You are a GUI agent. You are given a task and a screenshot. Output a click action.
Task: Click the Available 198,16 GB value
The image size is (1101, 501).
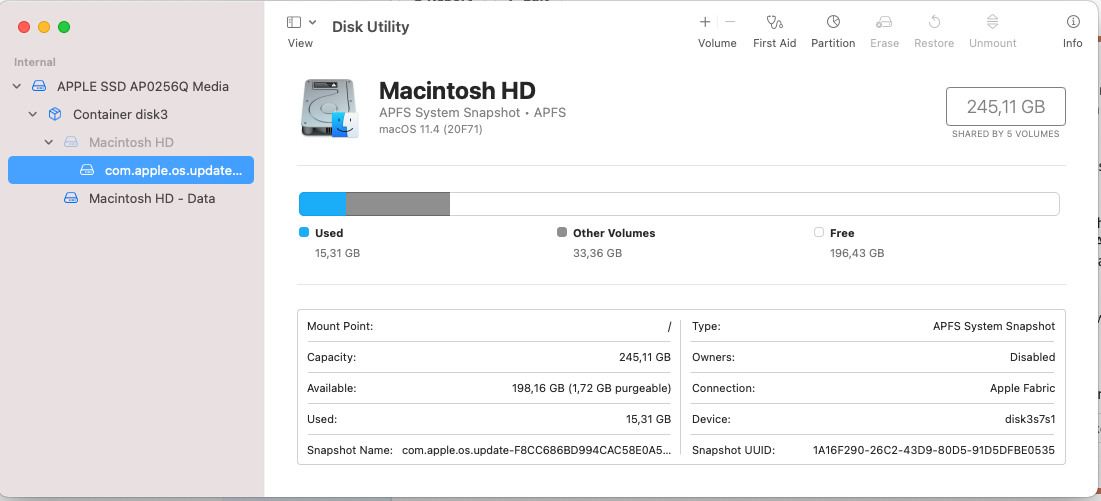point(591,388)
